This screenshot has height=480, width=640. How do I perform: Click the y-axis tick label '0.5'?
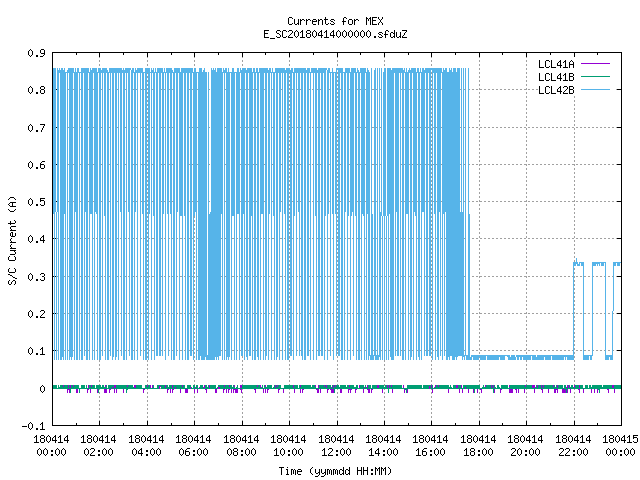[37, 202]
